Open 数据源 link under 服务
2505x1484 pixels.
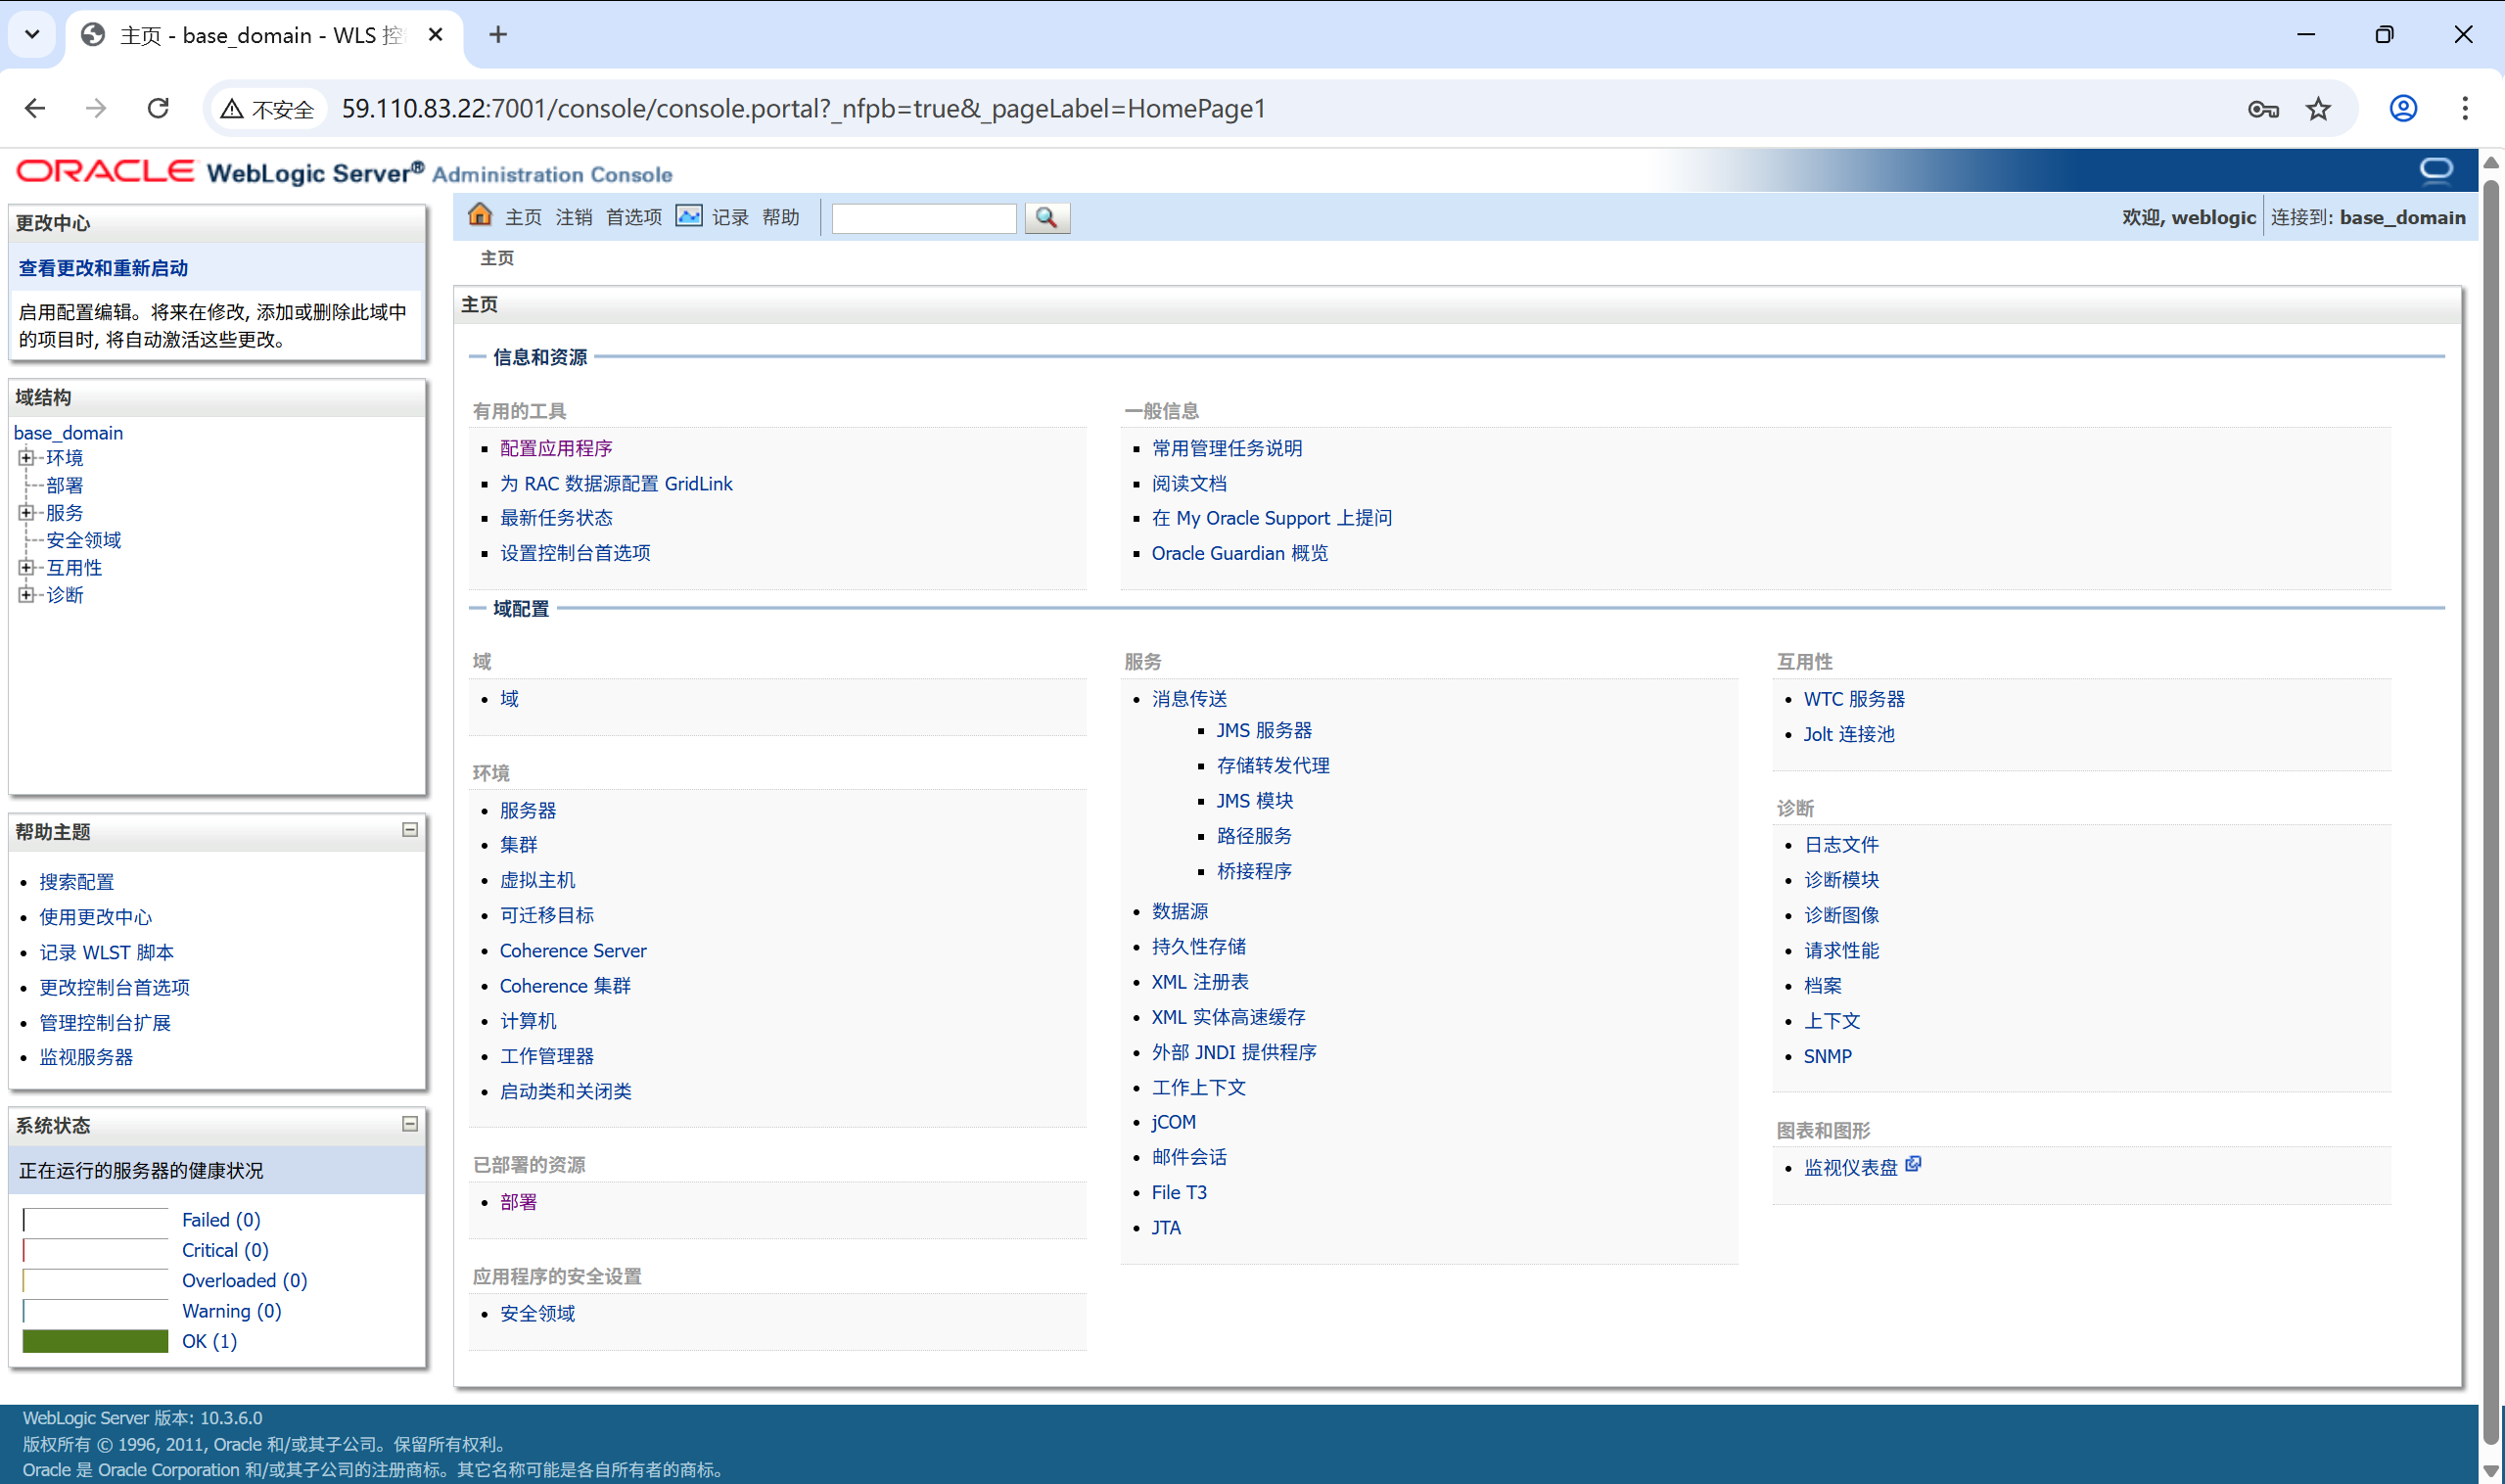pos(1180,911)
